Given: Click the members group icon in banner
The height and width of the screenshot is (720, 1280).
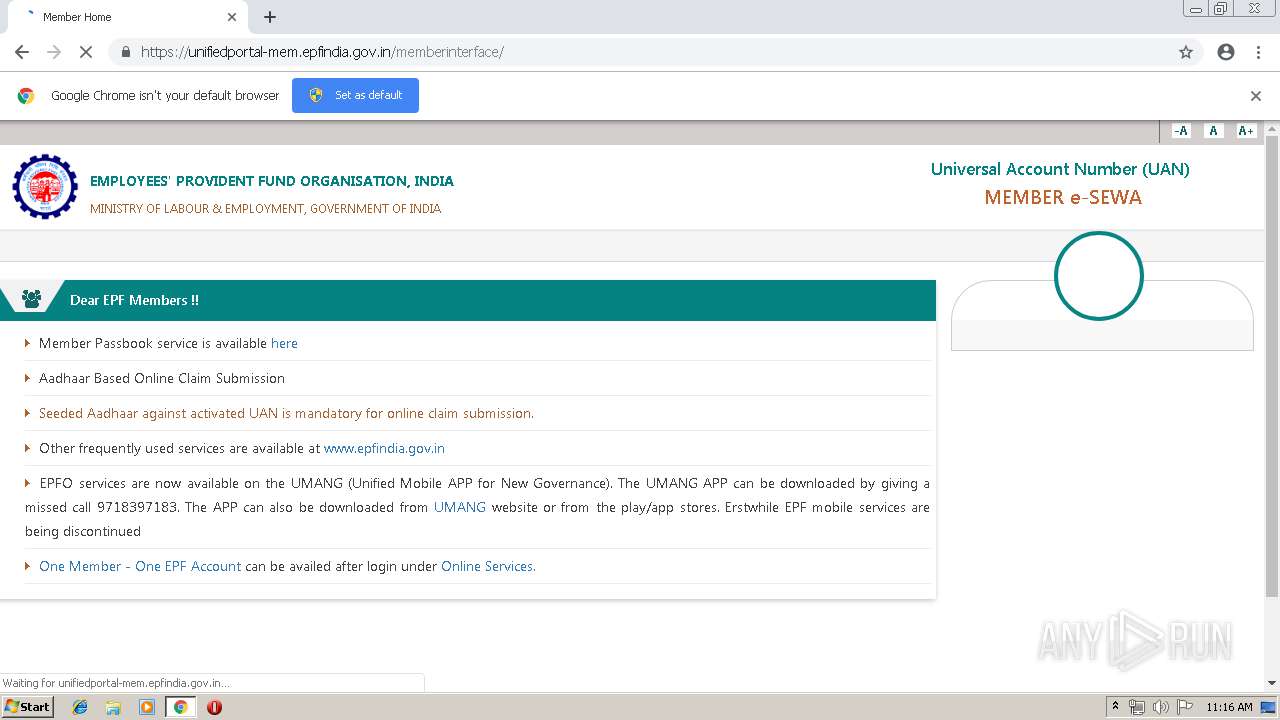Looking at the screenshot, I should click(31, 299).
